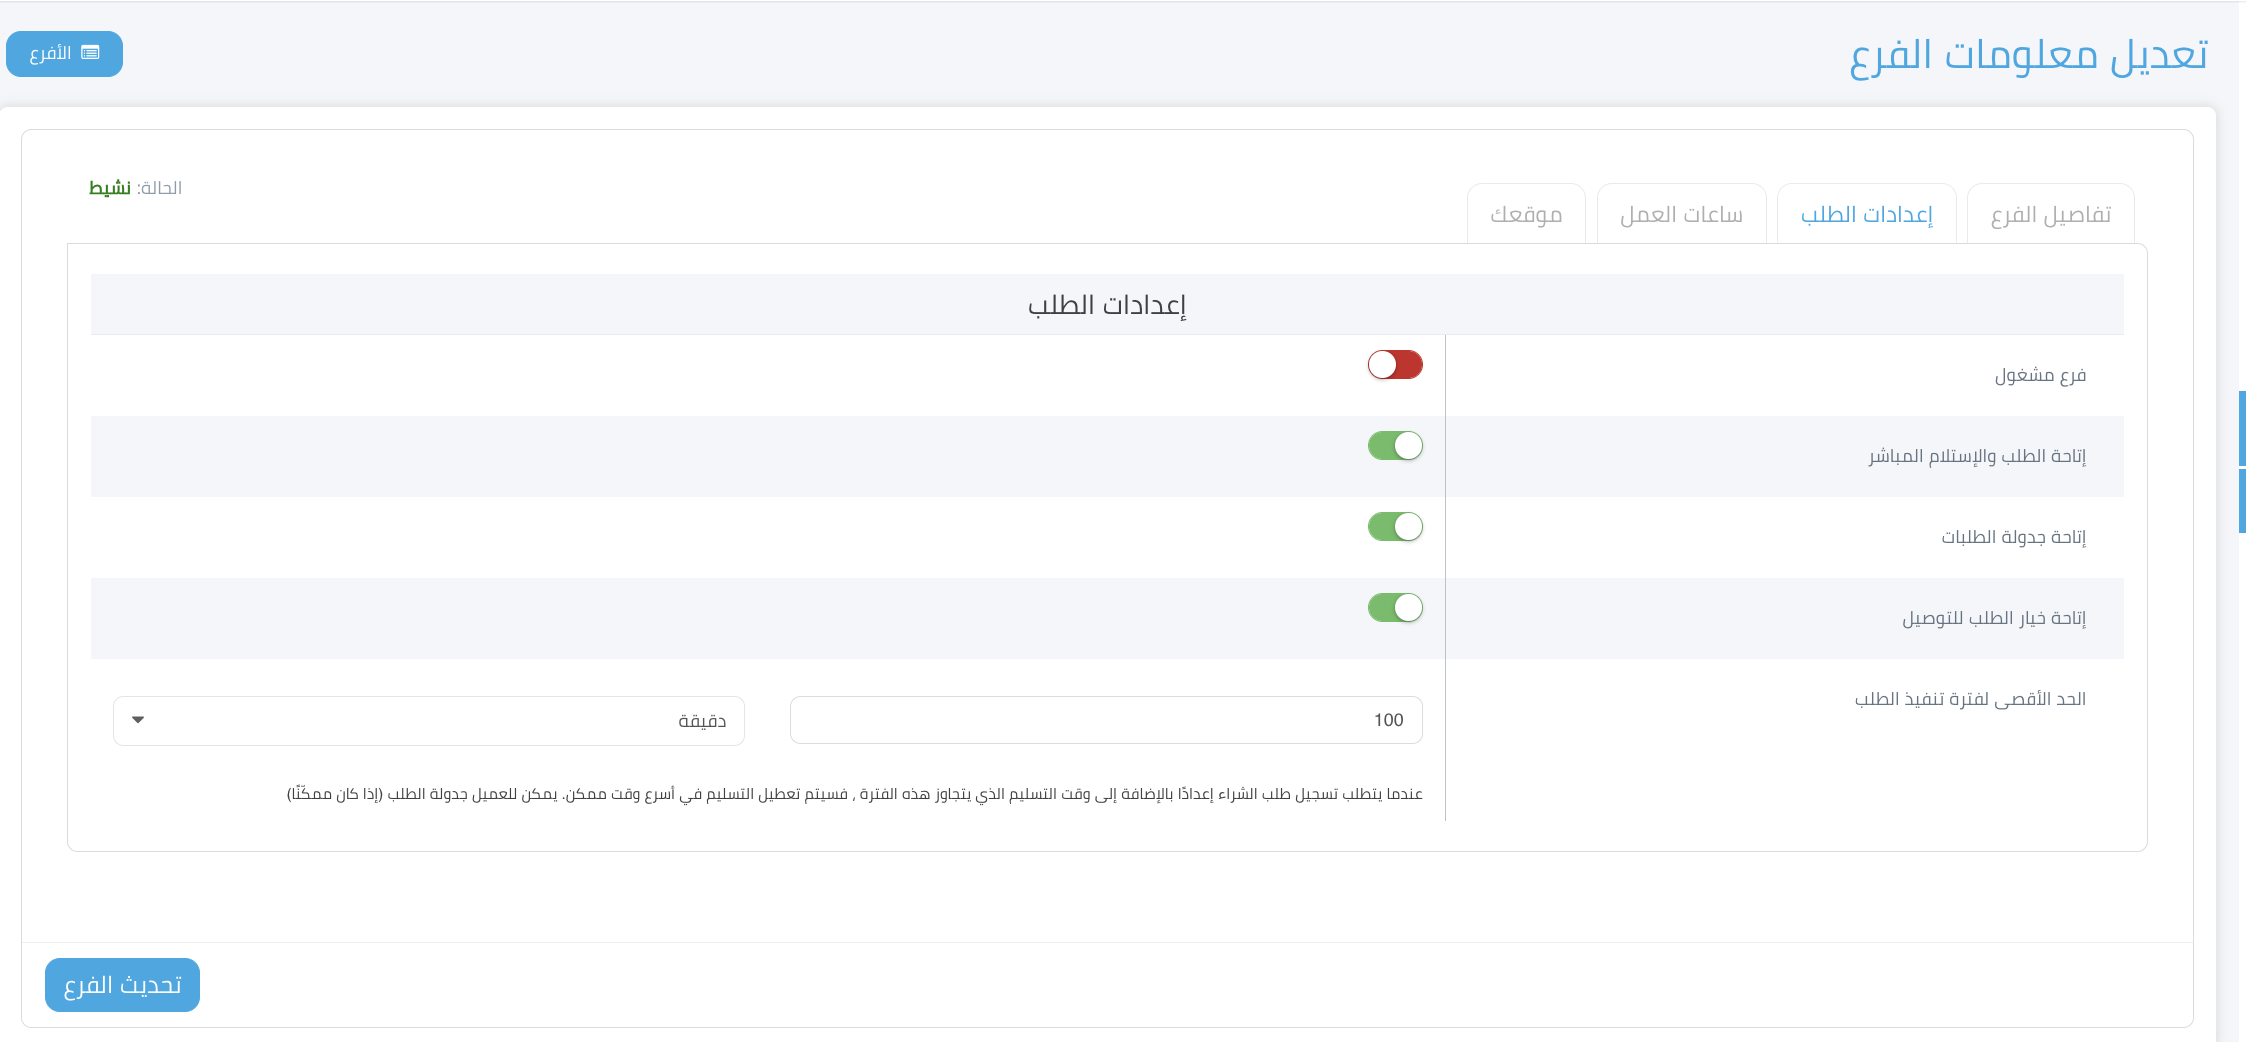This screenshot has height=1042, width=2246.
Task: Switch to the تفاصيل الفرع tab
Action: tap(2052, 213)
